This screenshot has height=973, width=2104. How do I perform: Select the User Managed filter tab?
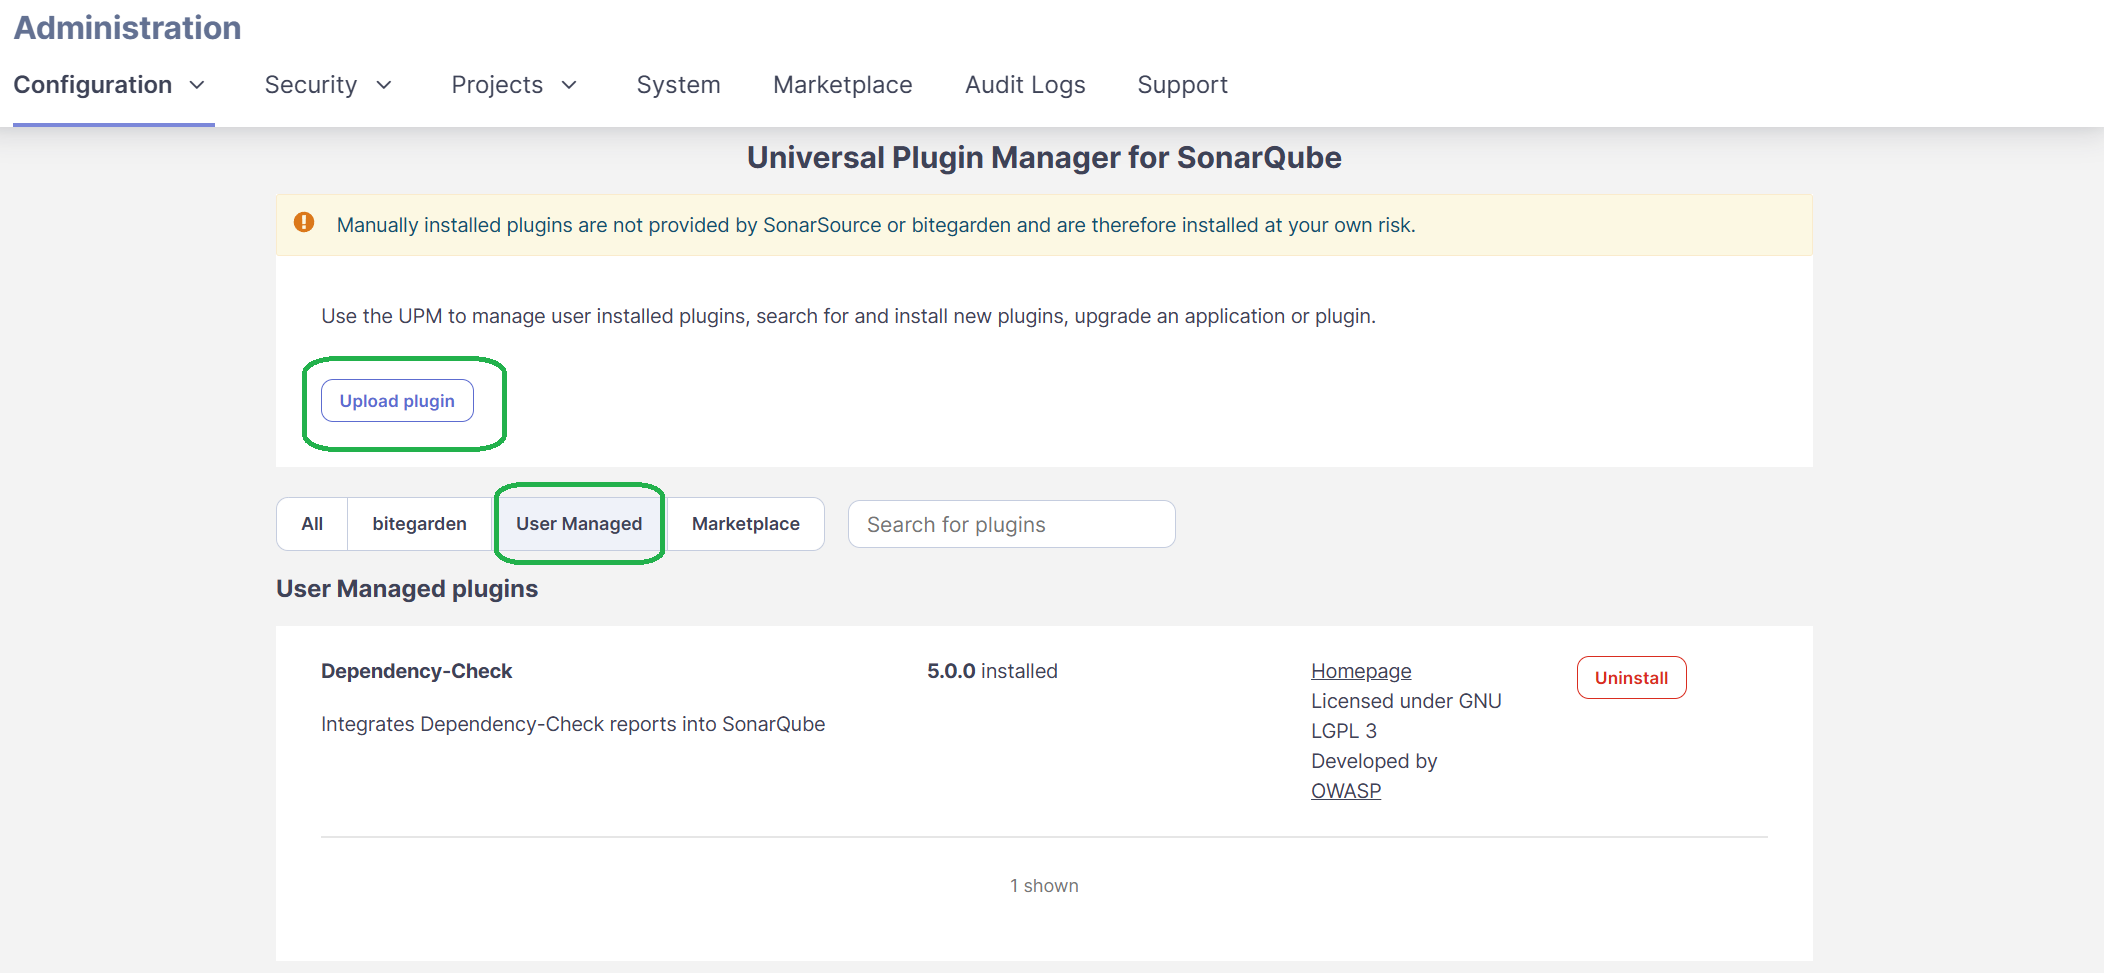(579, 524)
